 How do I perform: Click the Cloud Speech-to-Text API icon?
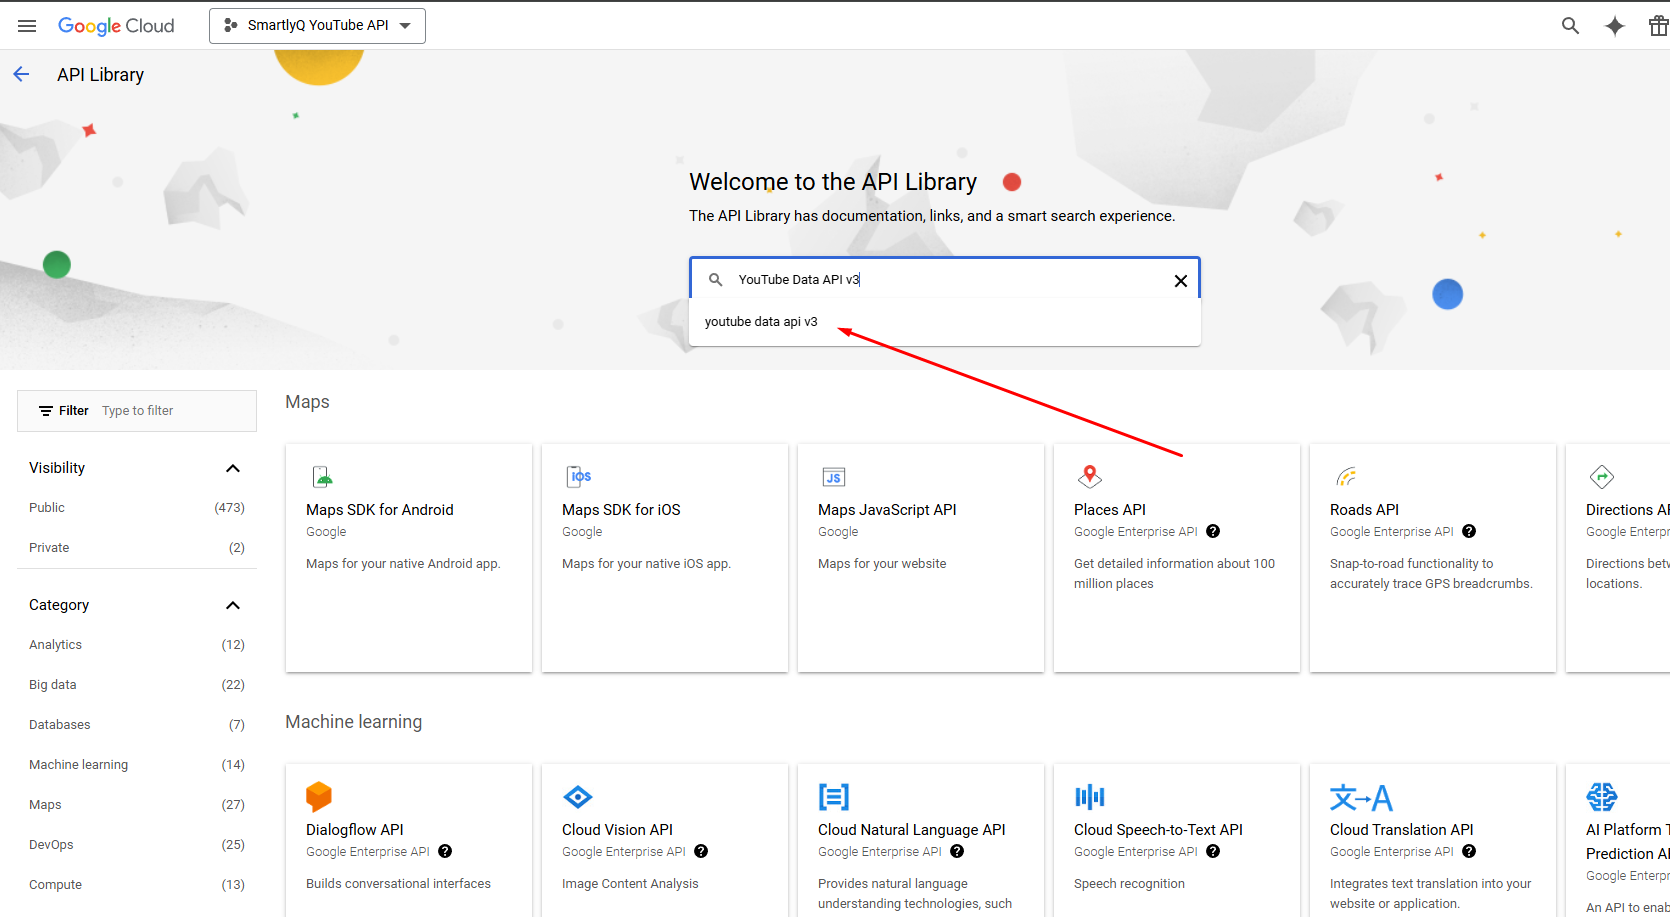click(x=1090, y=797)
